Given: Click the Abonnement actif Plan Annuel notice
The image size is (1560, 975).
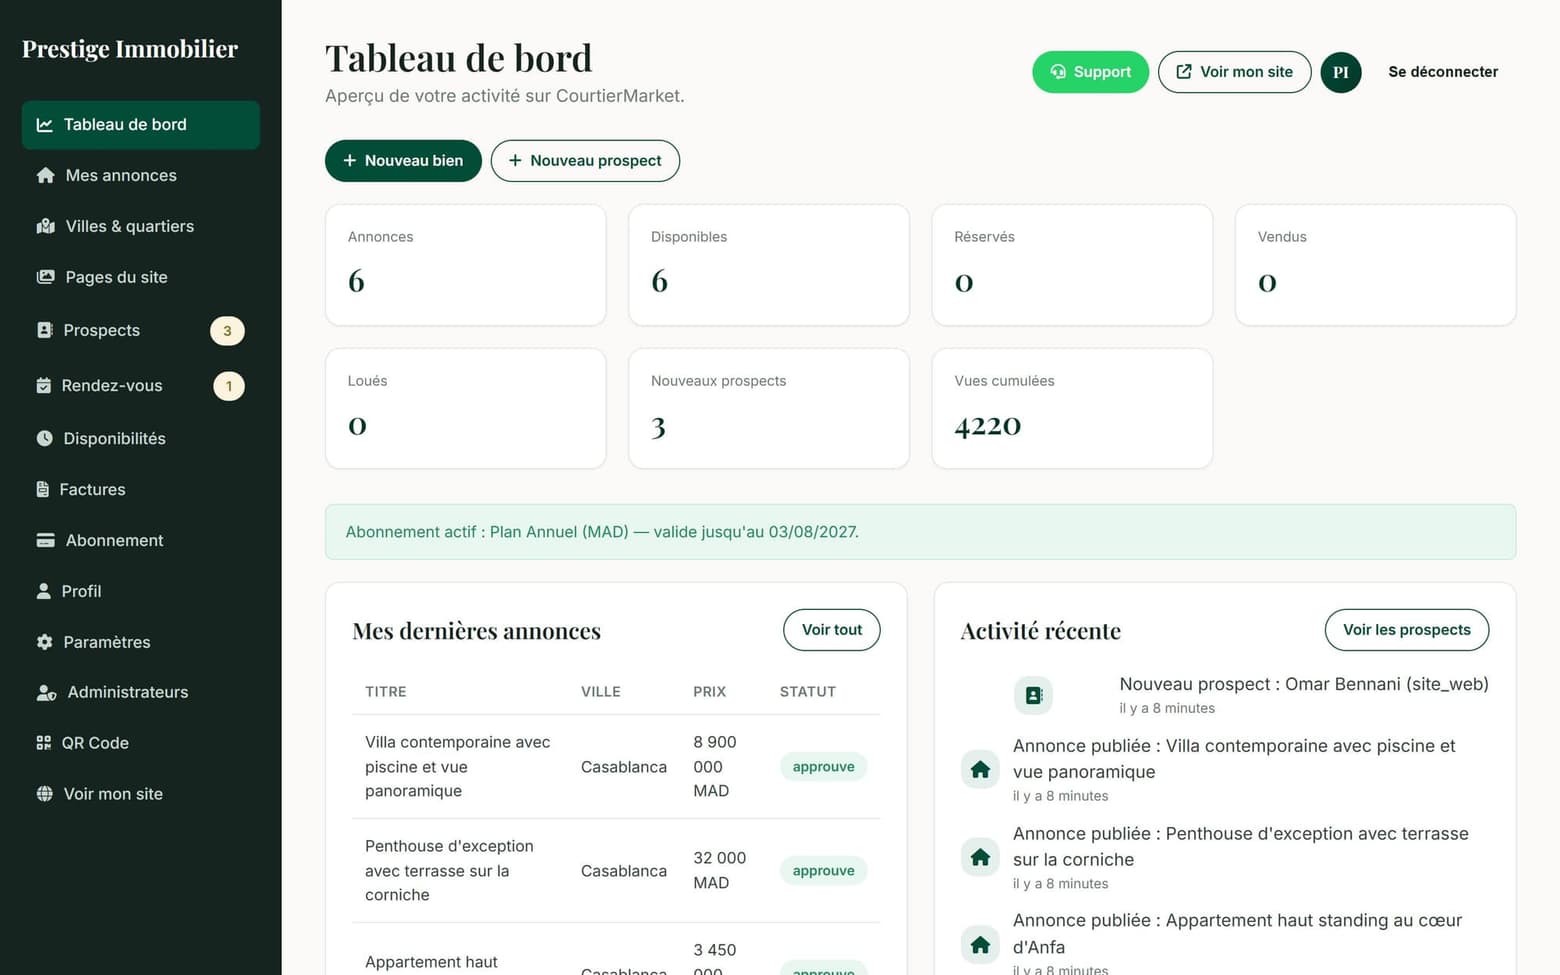Looking at the screenshot, I should pos(920,532).
